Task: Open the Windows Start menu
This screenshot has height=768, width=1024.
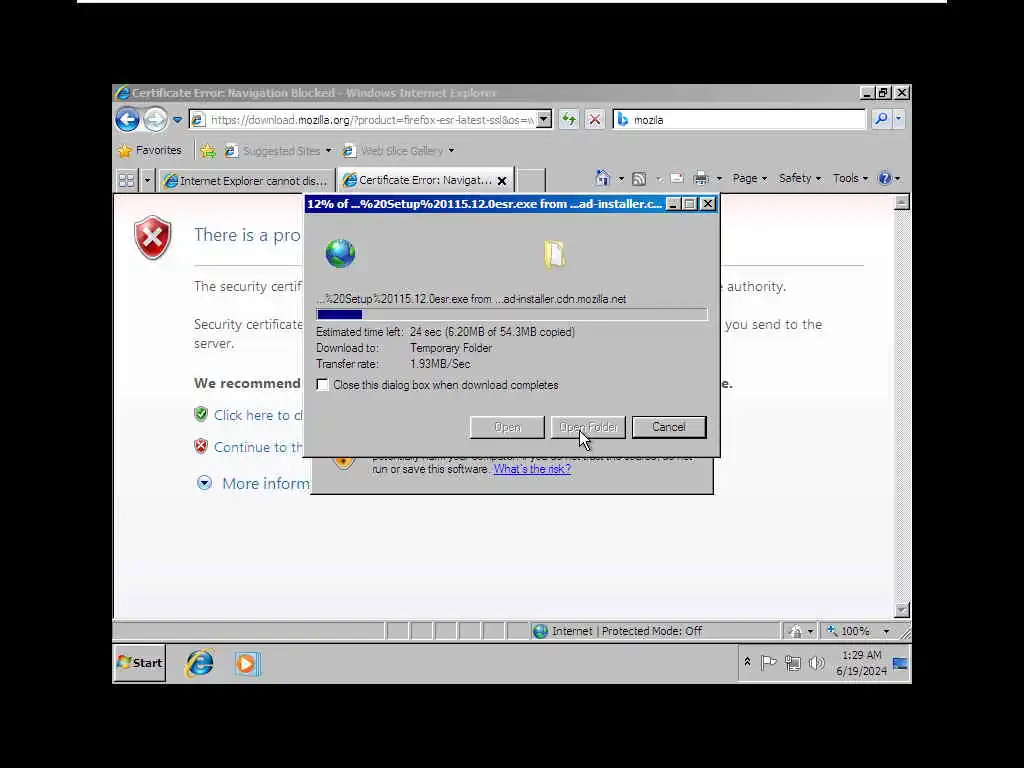Action: [x=140, y=663]
